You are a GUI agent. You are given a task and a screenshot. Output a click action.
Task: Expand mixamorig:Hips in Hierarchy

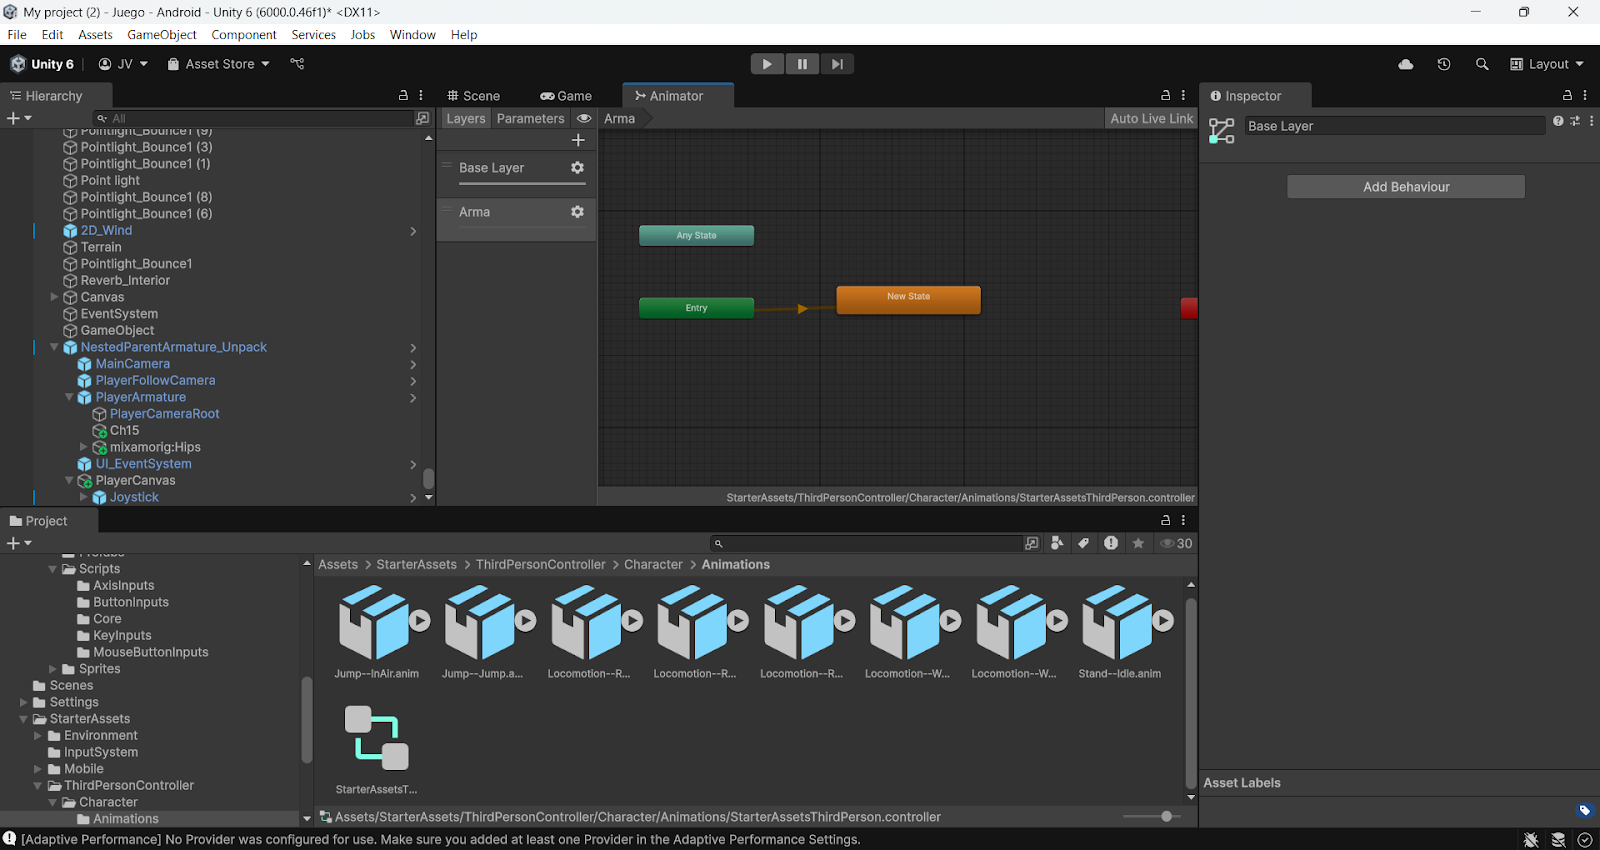(83, 447)
